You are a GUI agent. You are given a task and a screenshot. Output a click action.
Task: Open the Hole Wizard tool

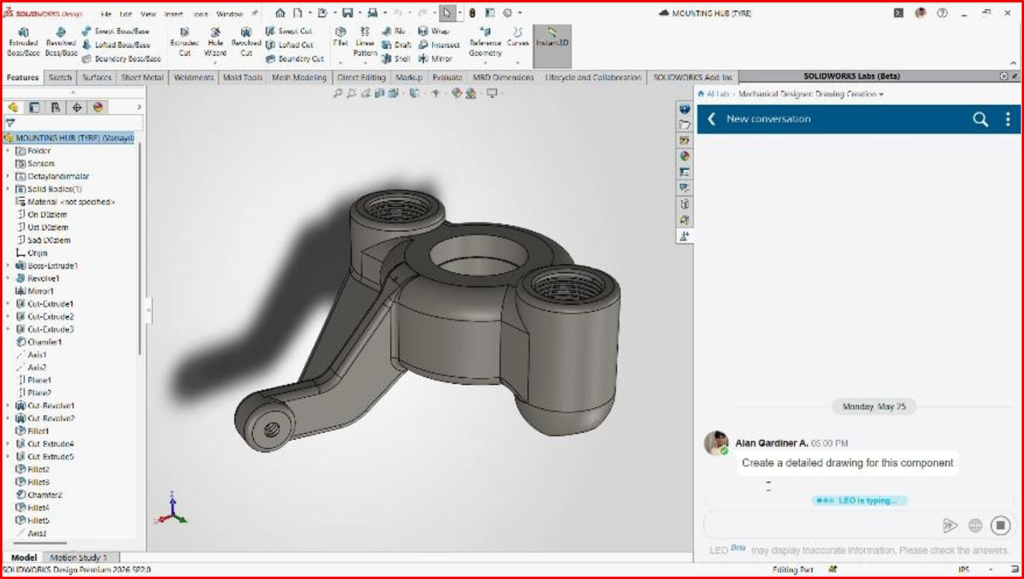(x=215, y=42)
